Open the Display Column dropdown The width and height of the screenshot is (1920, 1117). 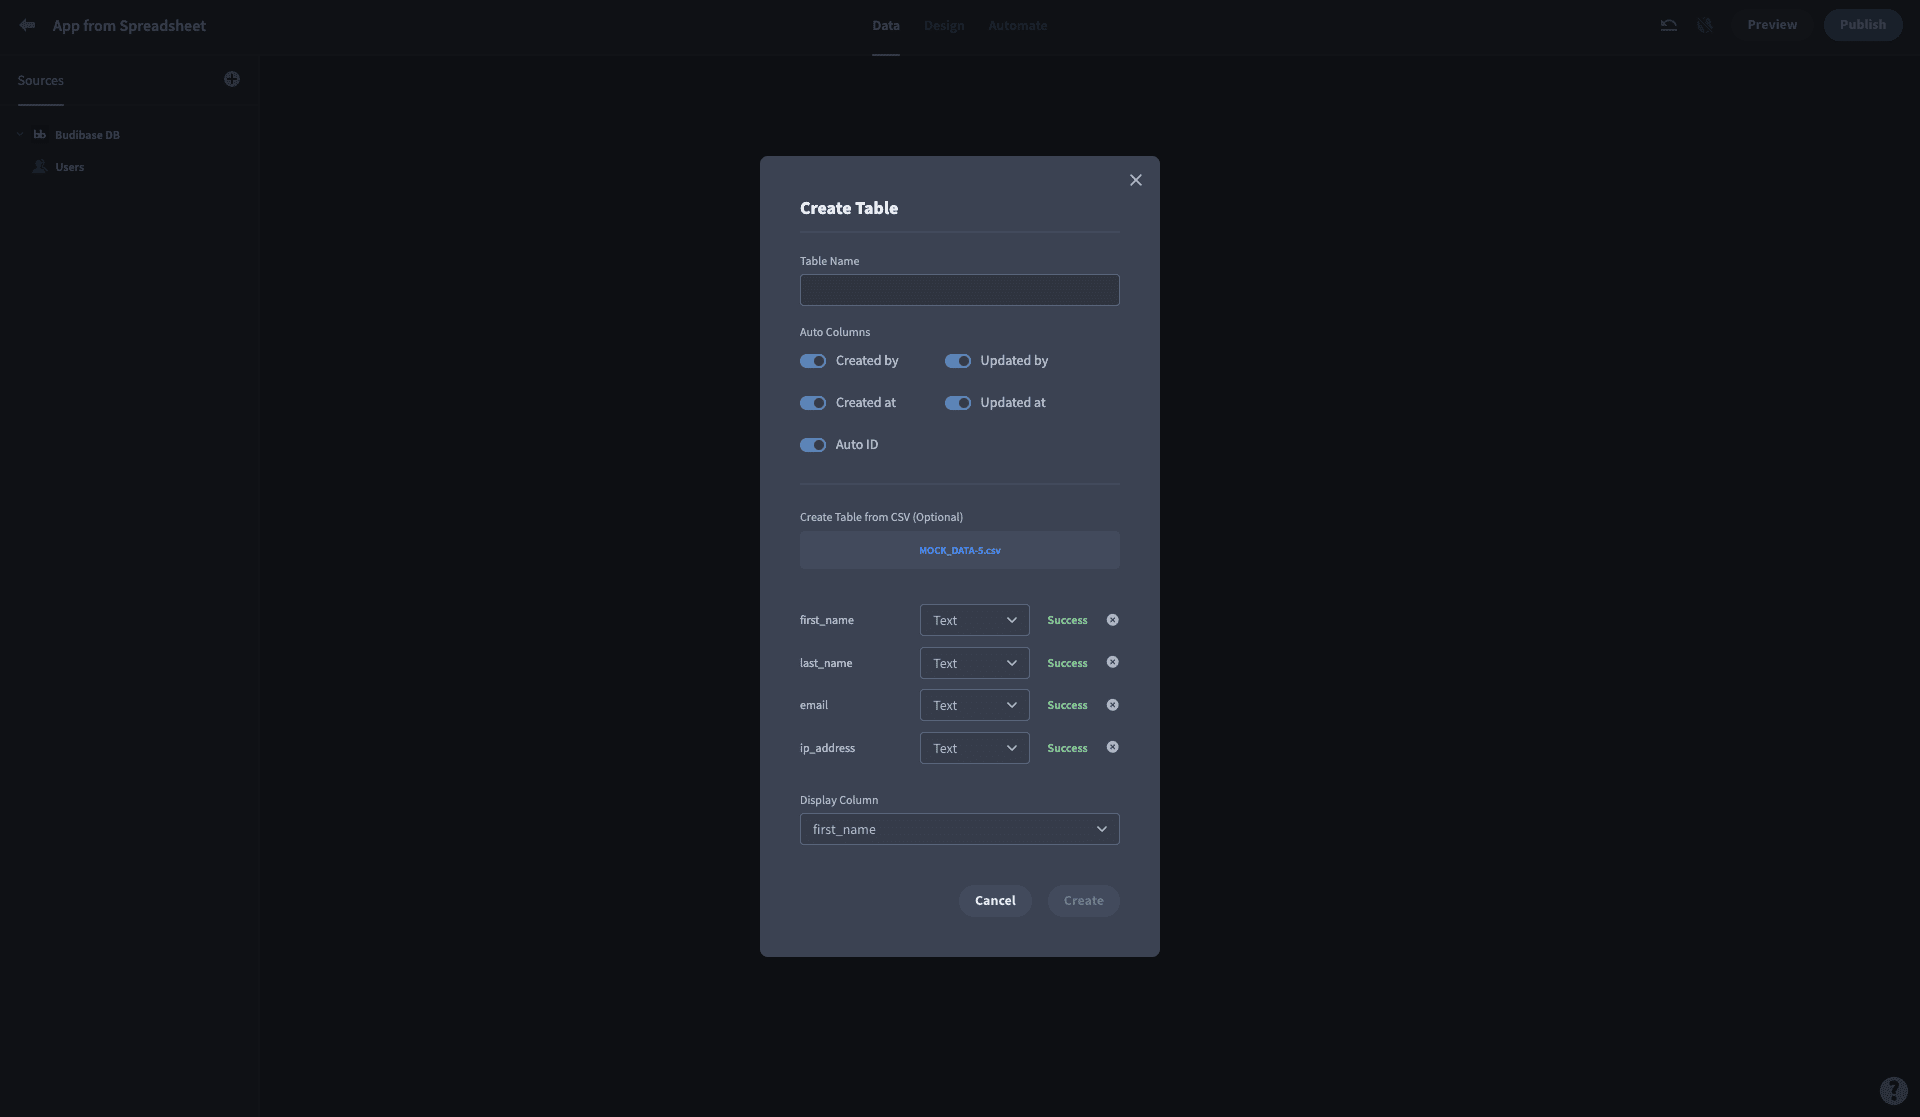coord(959,829)
